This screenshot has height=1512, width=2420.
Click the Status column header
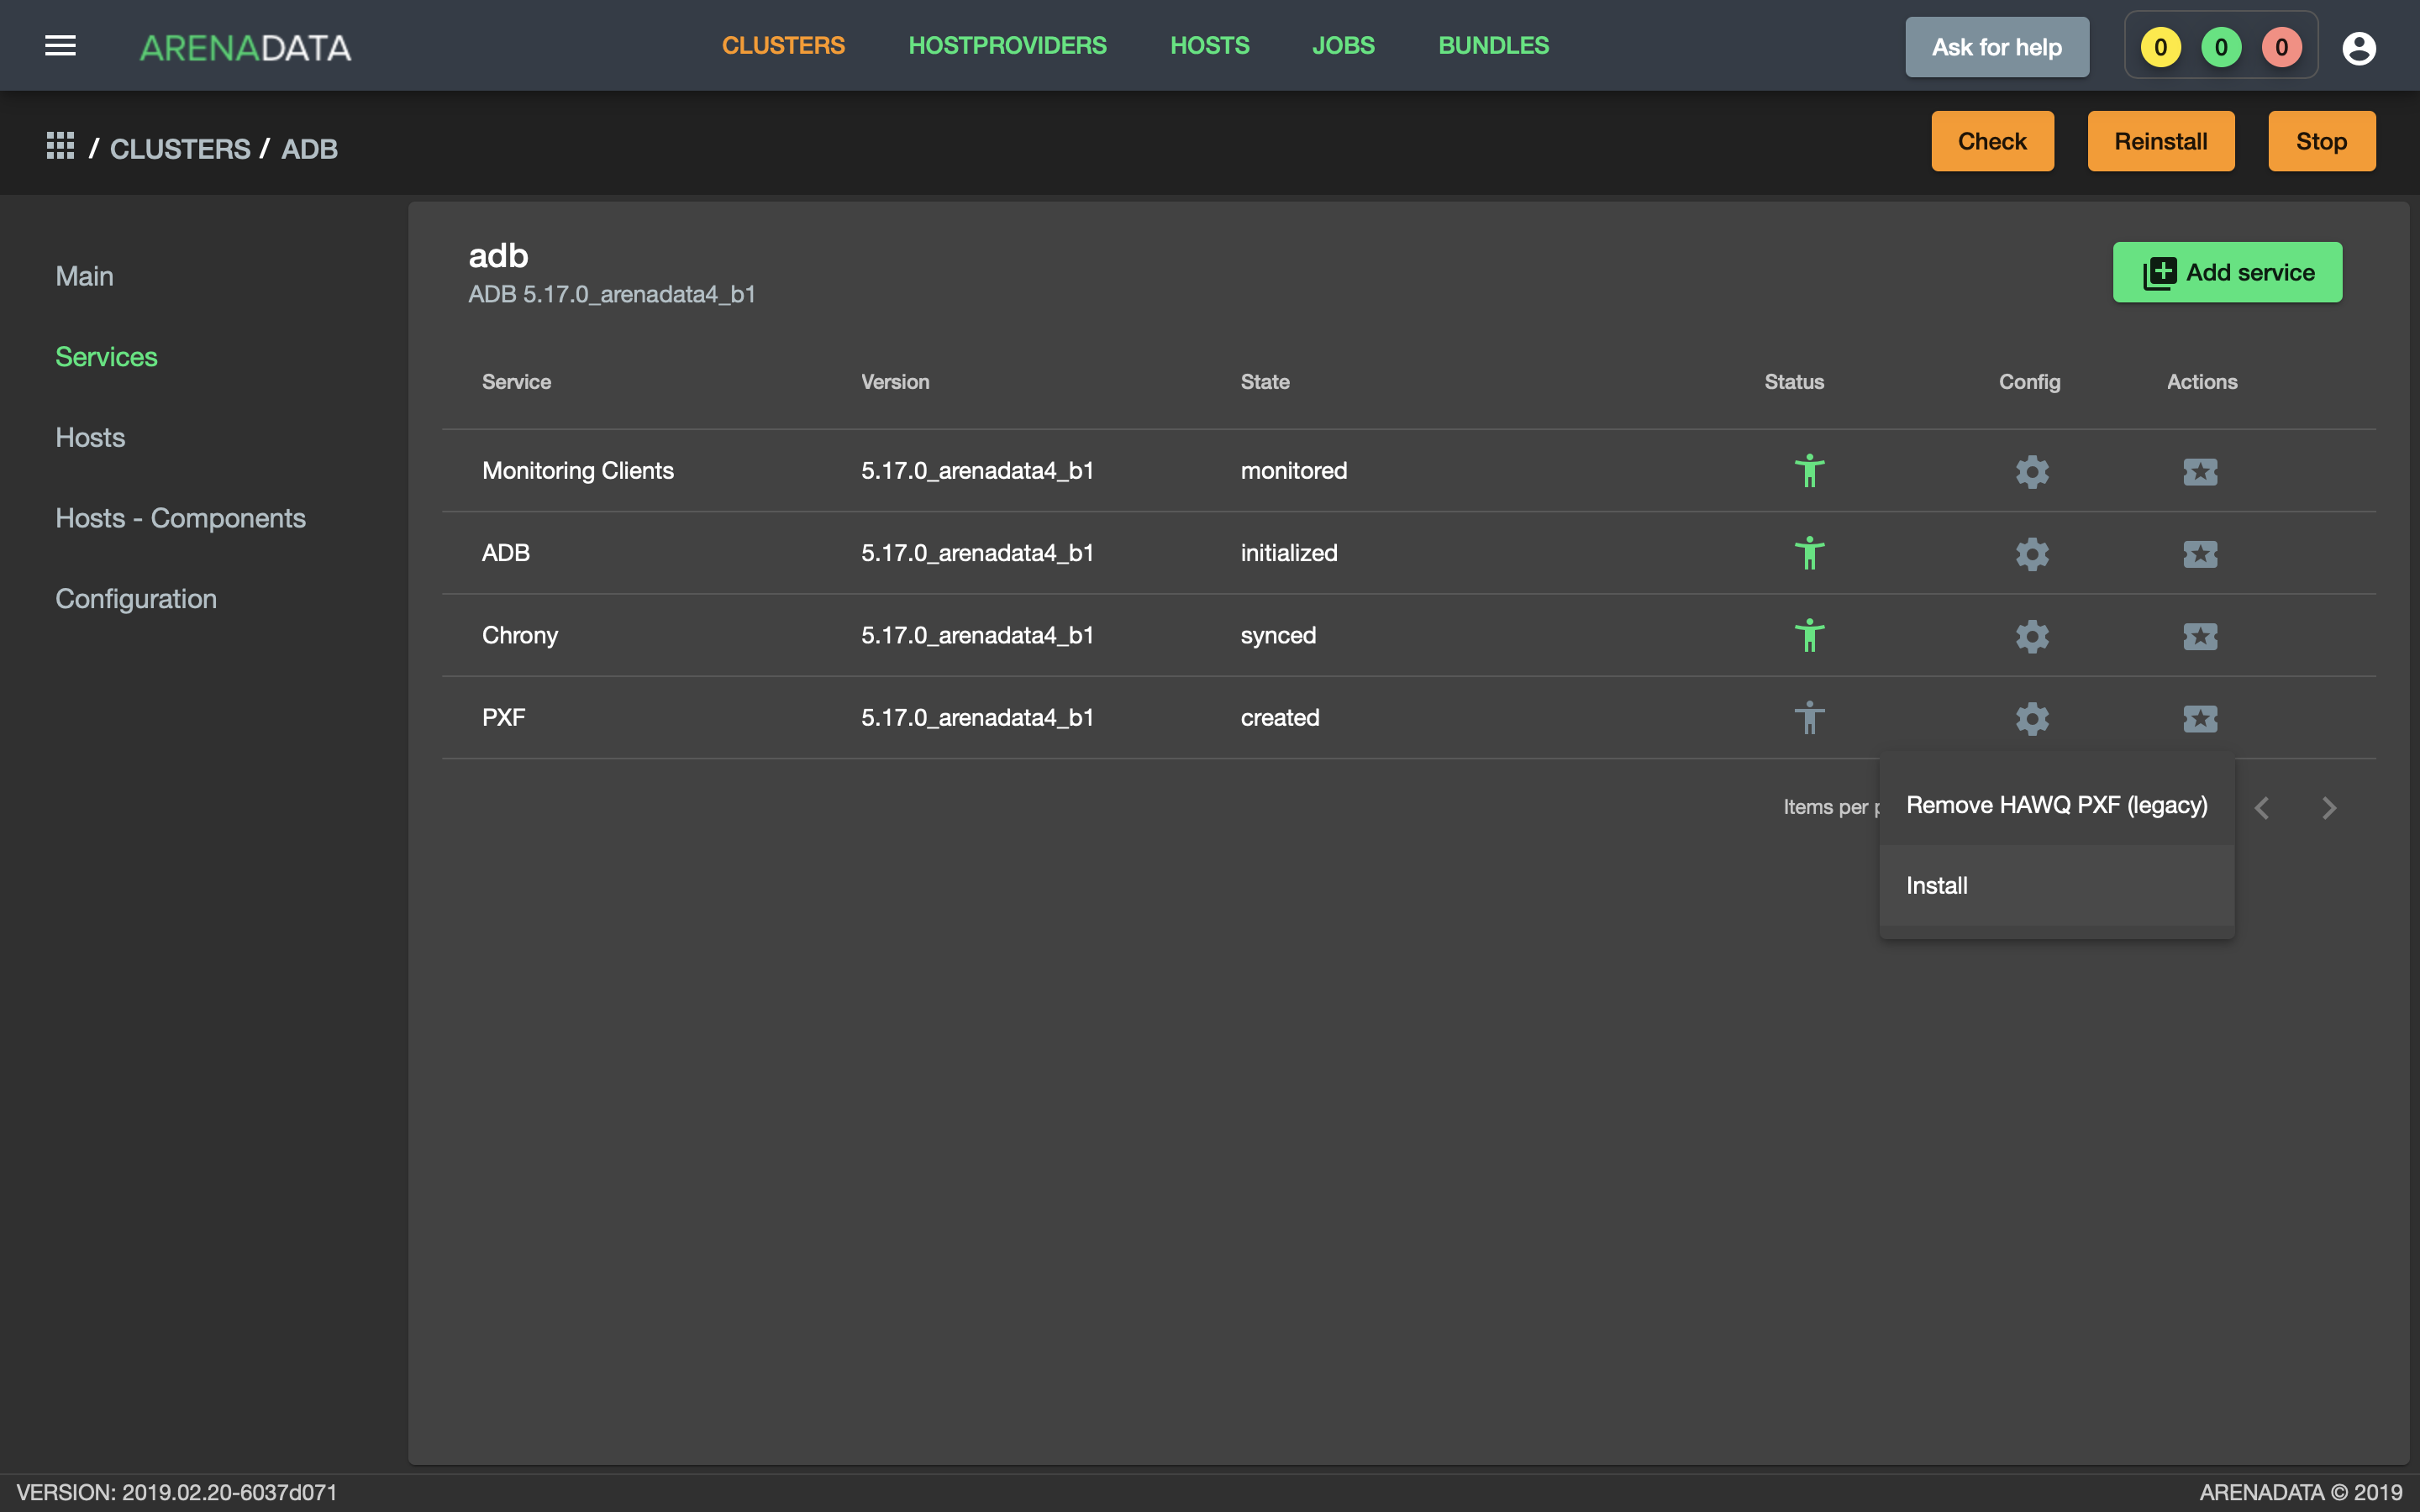[x=1794, y=381]
